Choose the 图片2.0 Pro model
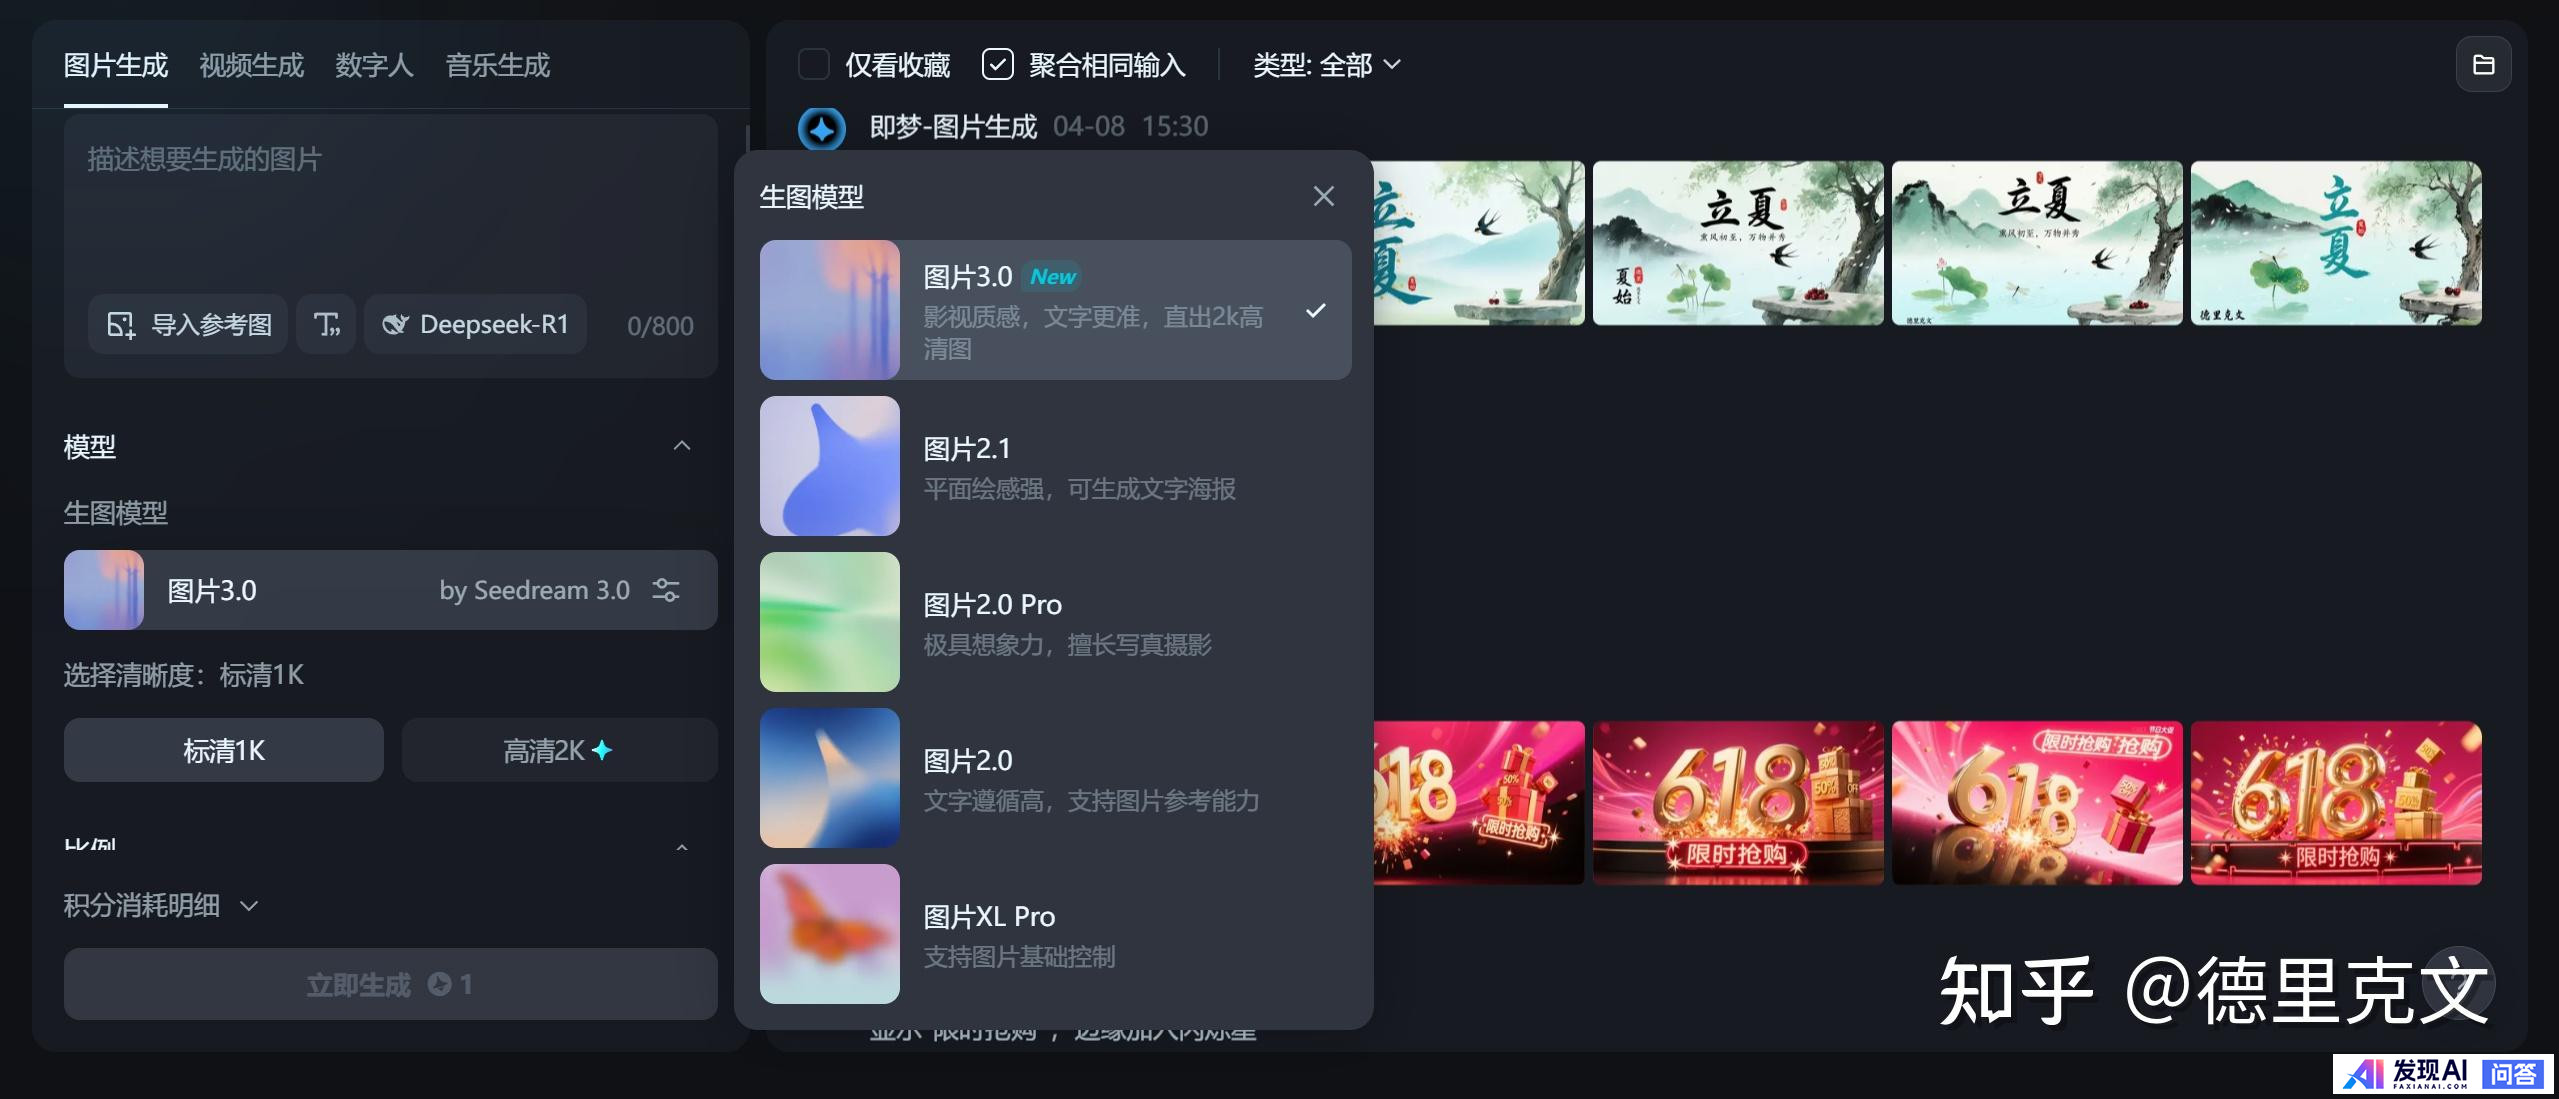The width and height of the screenshot is (2559, 1099). pos(1055,622)
